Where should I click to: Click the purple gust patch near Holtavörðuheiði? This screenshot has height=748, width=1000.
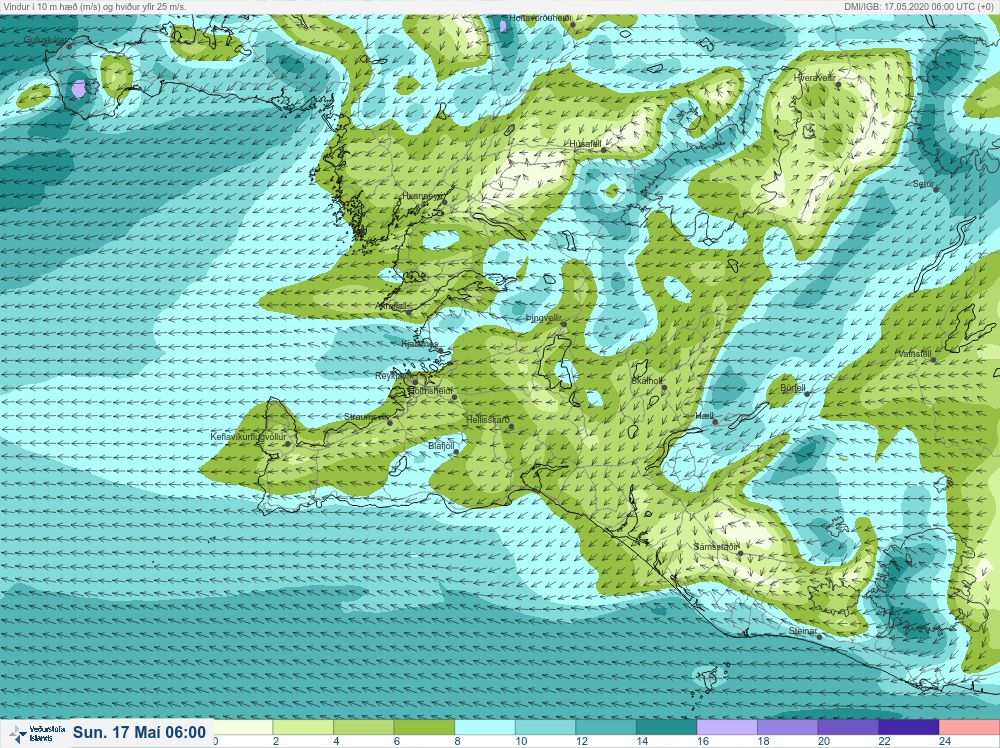503,26
